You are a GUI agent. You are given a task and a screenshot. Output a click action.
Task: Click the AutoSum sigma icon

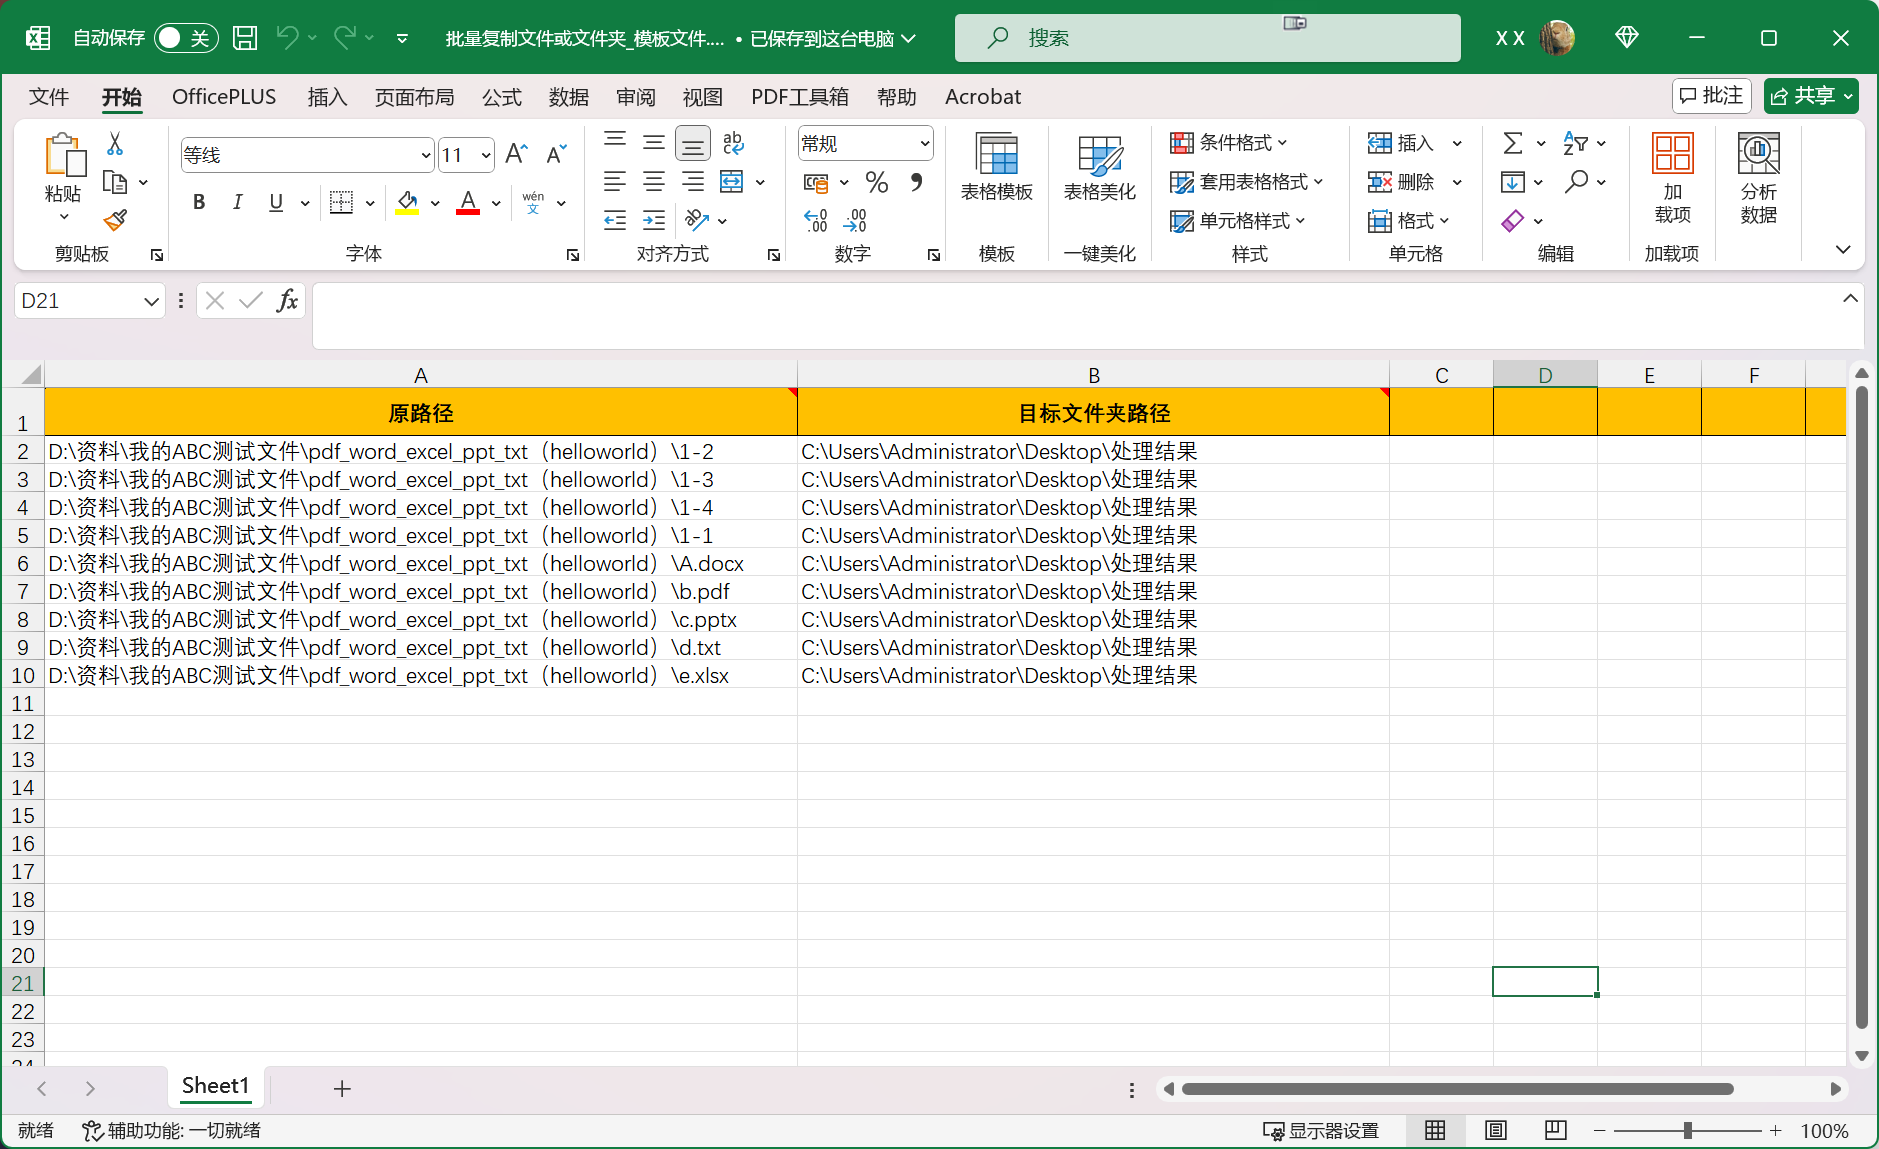coord(1513,144)
